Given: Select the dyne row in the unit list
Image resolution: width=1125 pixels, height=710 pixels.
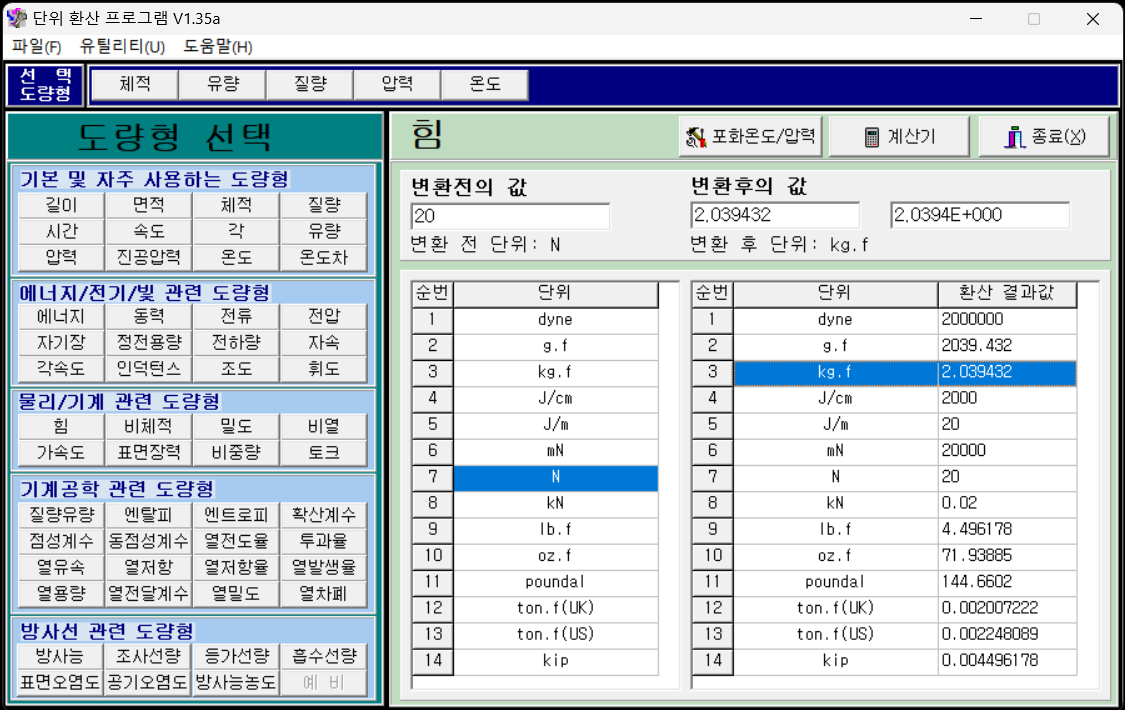Looking at the screenshot, I should (x=554, y=320).
